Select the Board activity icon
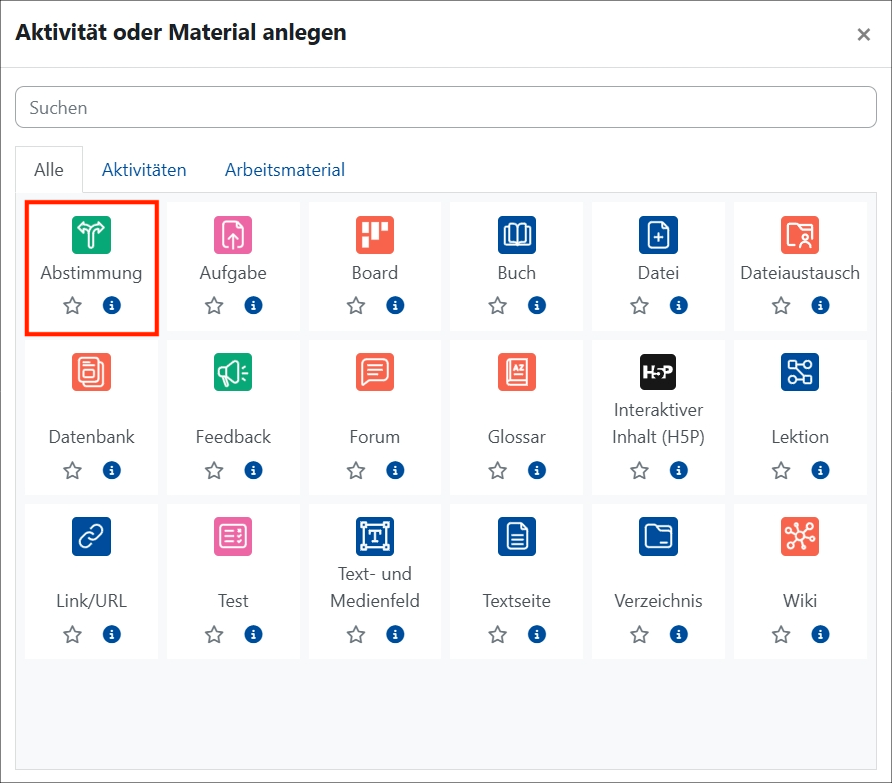The image size is (892, 783). tap(375, 235)
